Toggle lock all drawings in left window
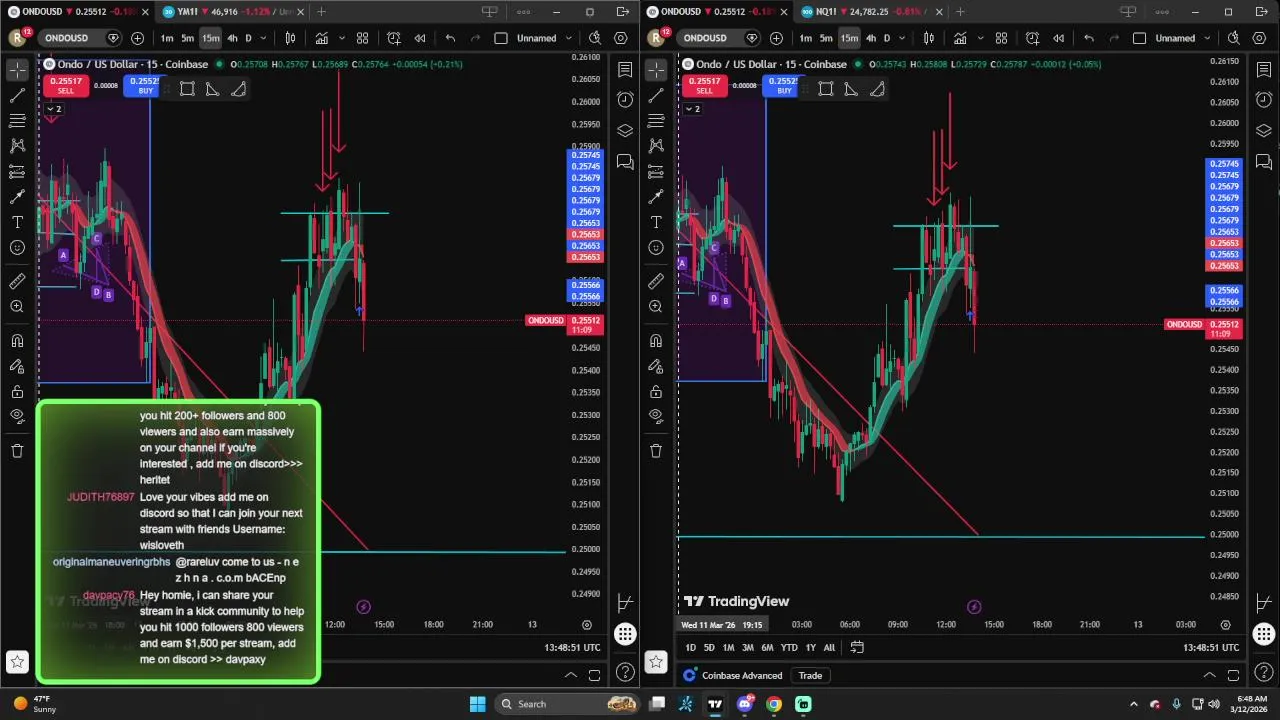Viewport: 1280px width, 720px height. tap(17, 392)
